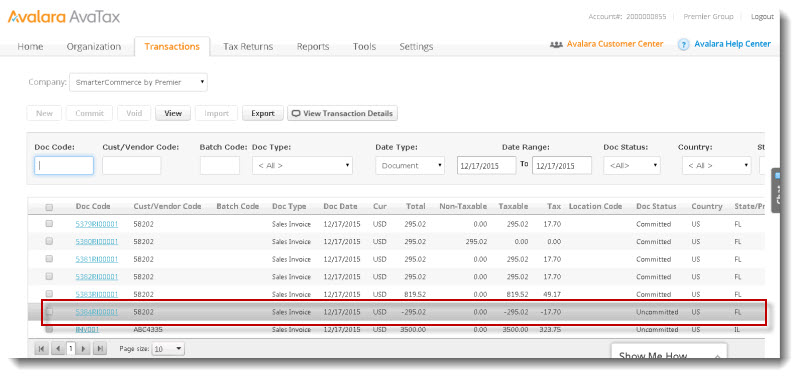This screenshot has width=800, height=378.
Task: Open the Page size dropdown
Action: click(168, 349)
